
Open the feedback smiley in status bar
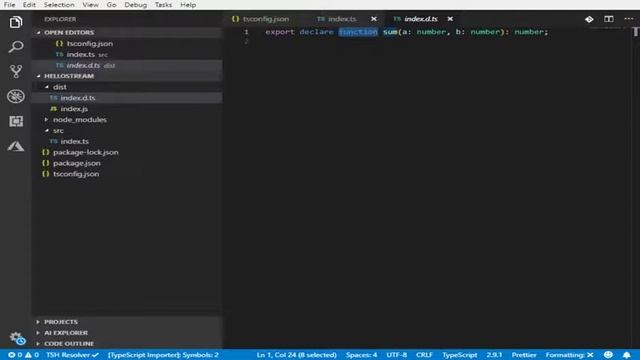(608, 355)
